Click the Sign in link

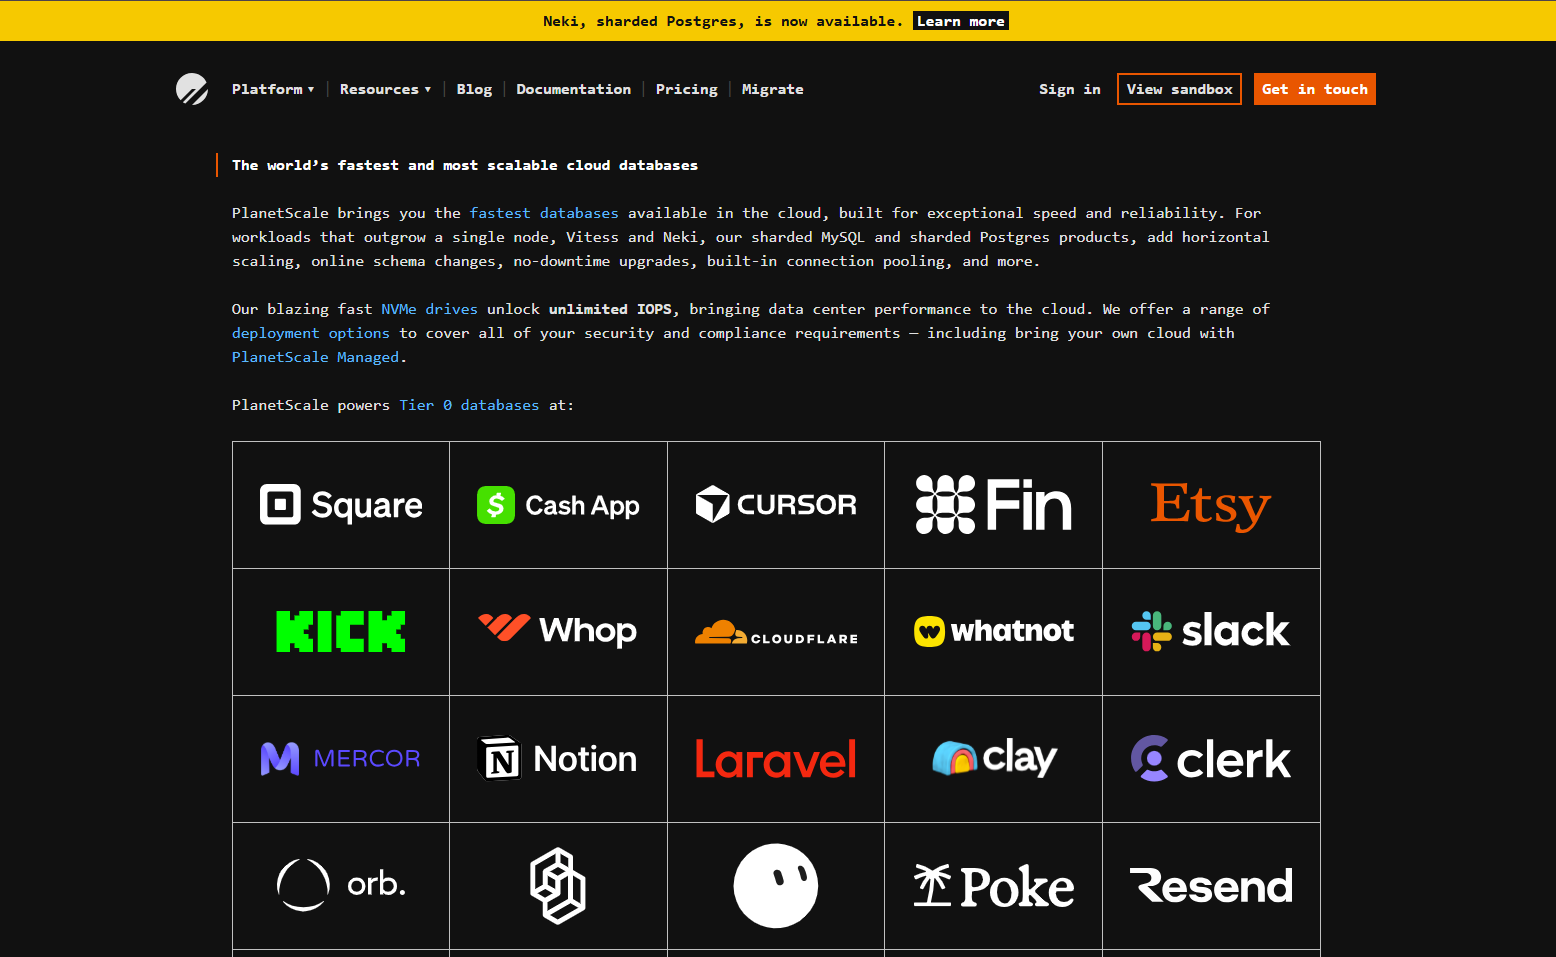coord(1070,89)
